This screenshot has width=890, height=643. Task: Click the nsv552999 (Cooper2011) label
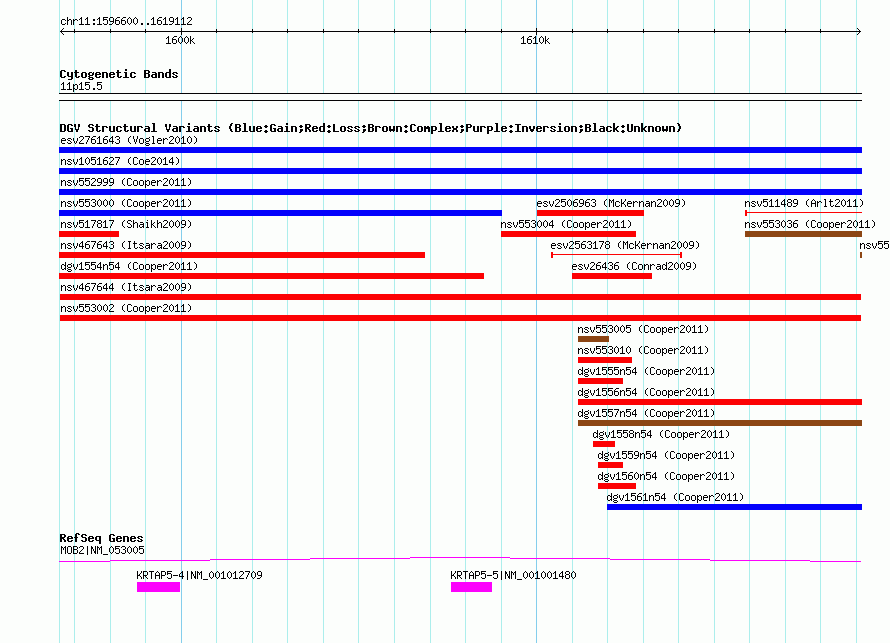[126, 182]
